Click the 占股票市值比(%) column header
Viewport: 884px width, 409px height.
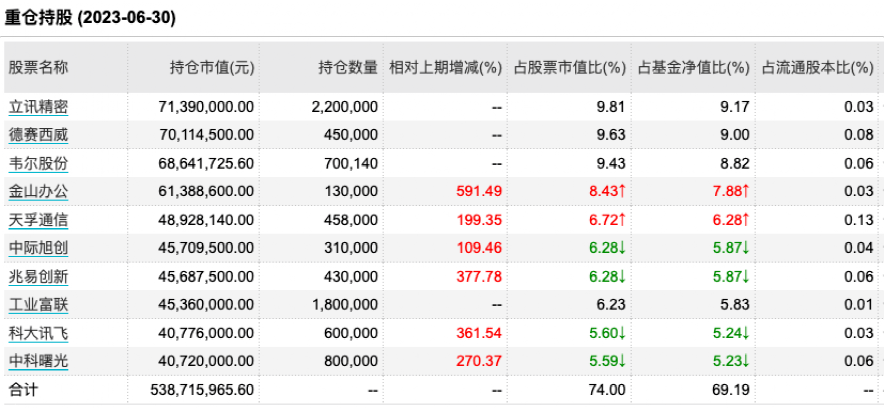568,68
